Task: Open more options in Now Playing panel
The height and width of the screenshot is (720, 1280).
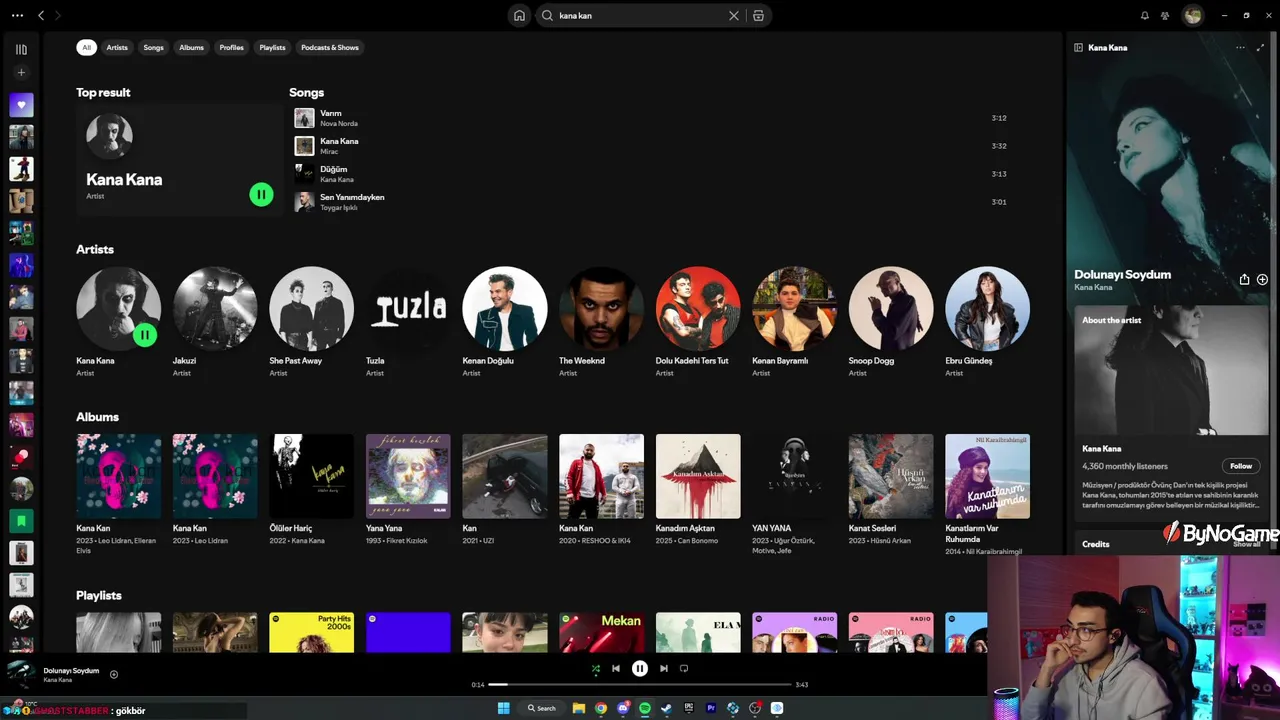Action: click(x=1240, y=47)
